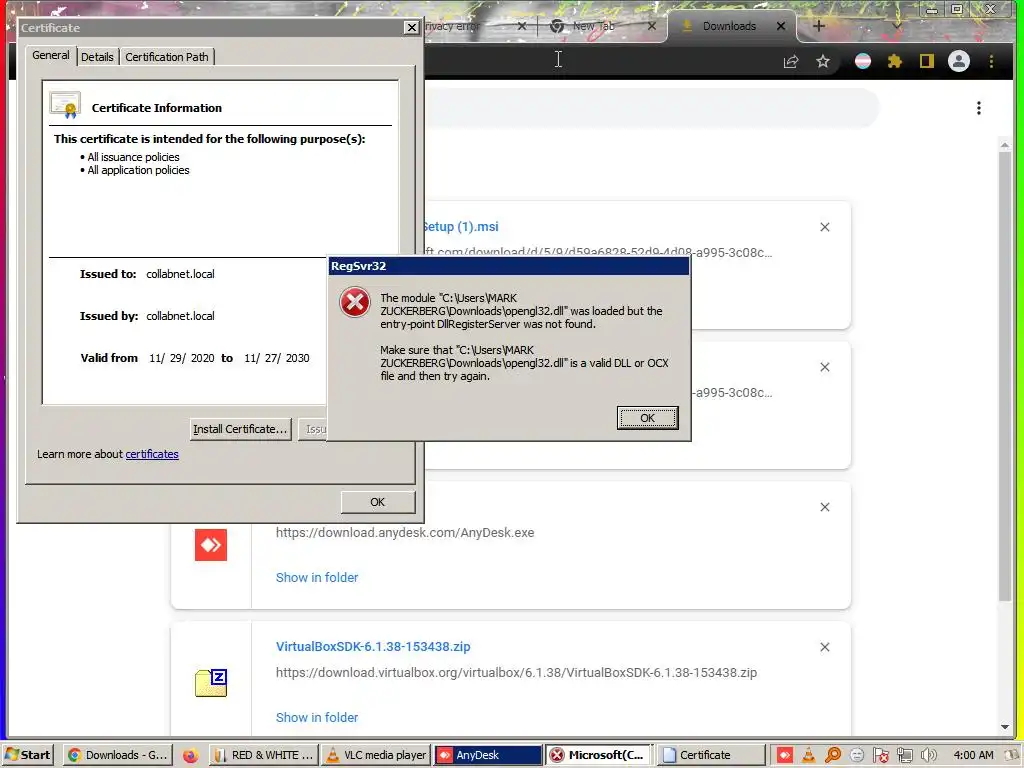This screenshot has height=768, width=1024.
Task: Open the Chrome three-dot main menu
Action: tap(991, 61)
